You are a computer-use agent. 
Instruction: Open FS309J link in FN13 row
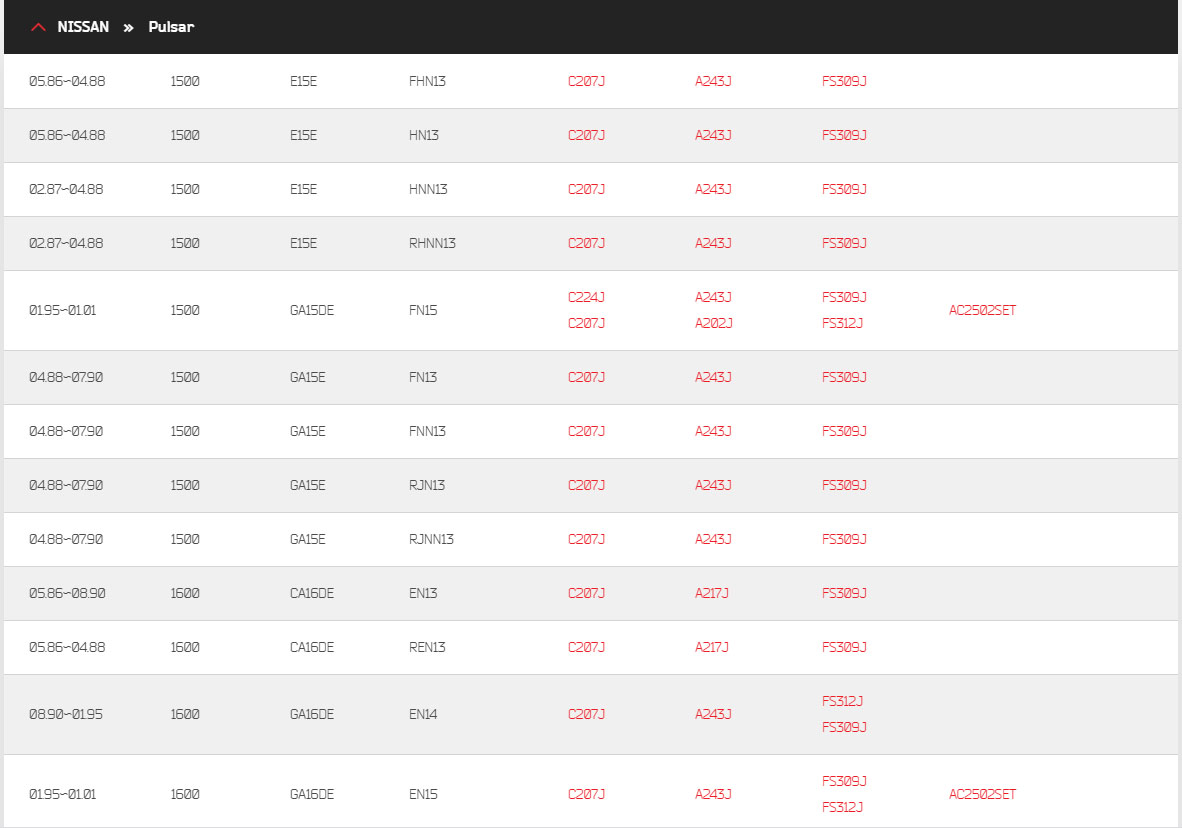[x=844, y=377]
